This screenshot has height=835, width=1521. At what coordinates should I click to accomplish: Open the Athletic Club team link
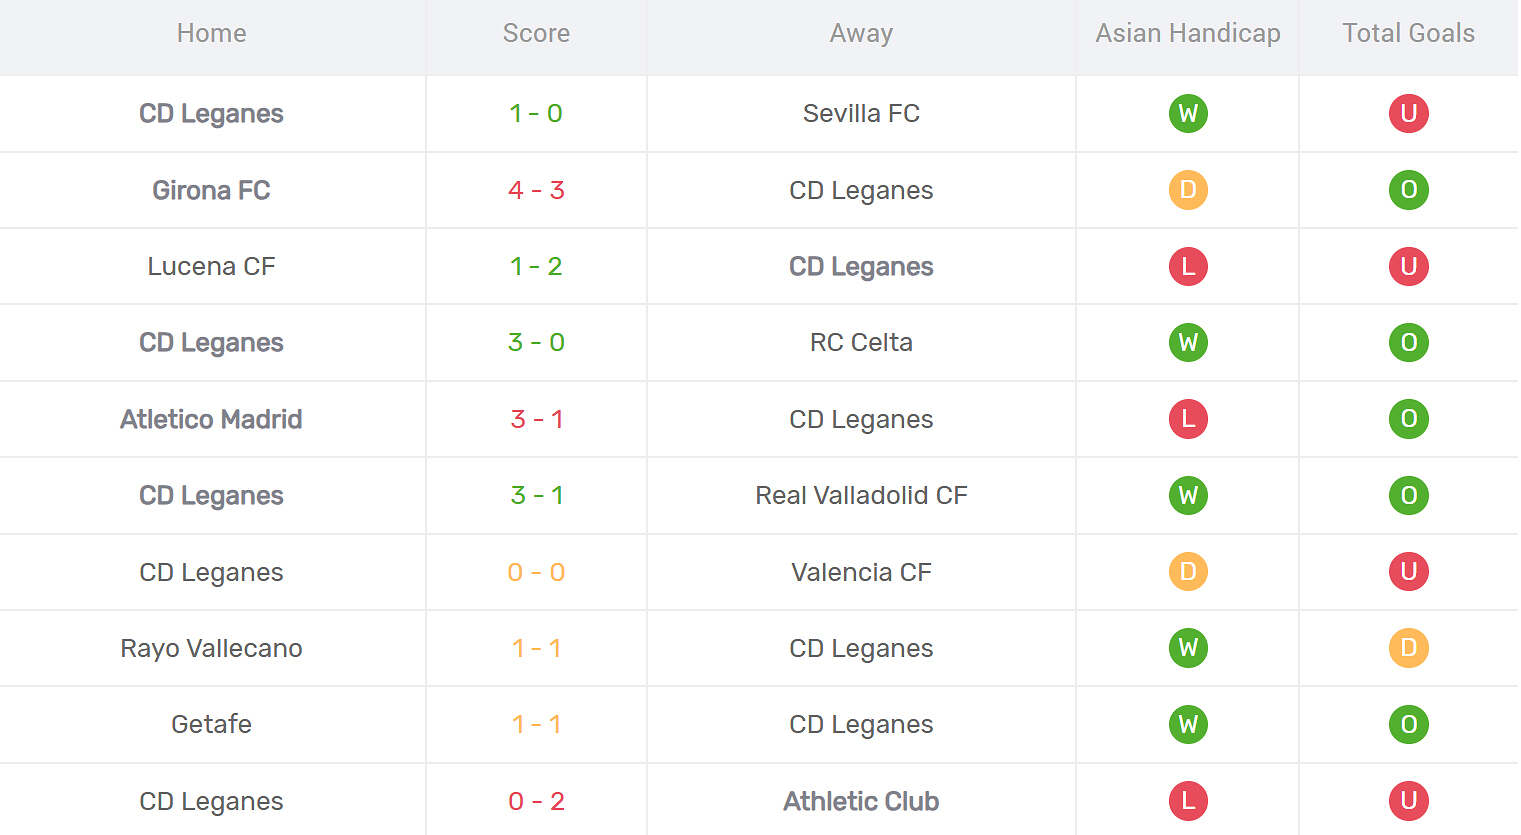(x=861, y=801)
